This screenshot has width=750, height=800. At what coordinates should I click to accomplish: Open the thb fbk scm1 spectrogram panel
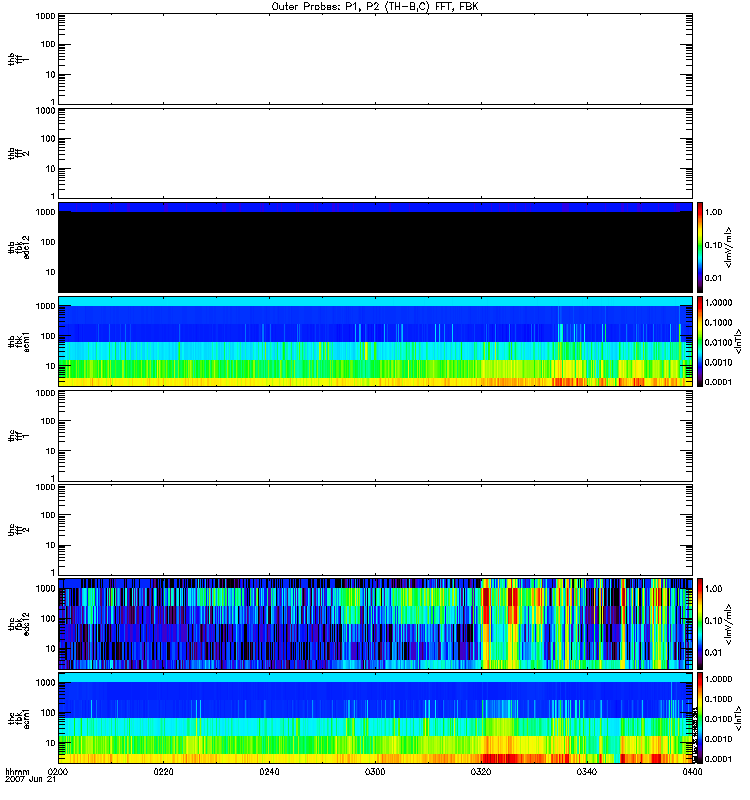375,341
